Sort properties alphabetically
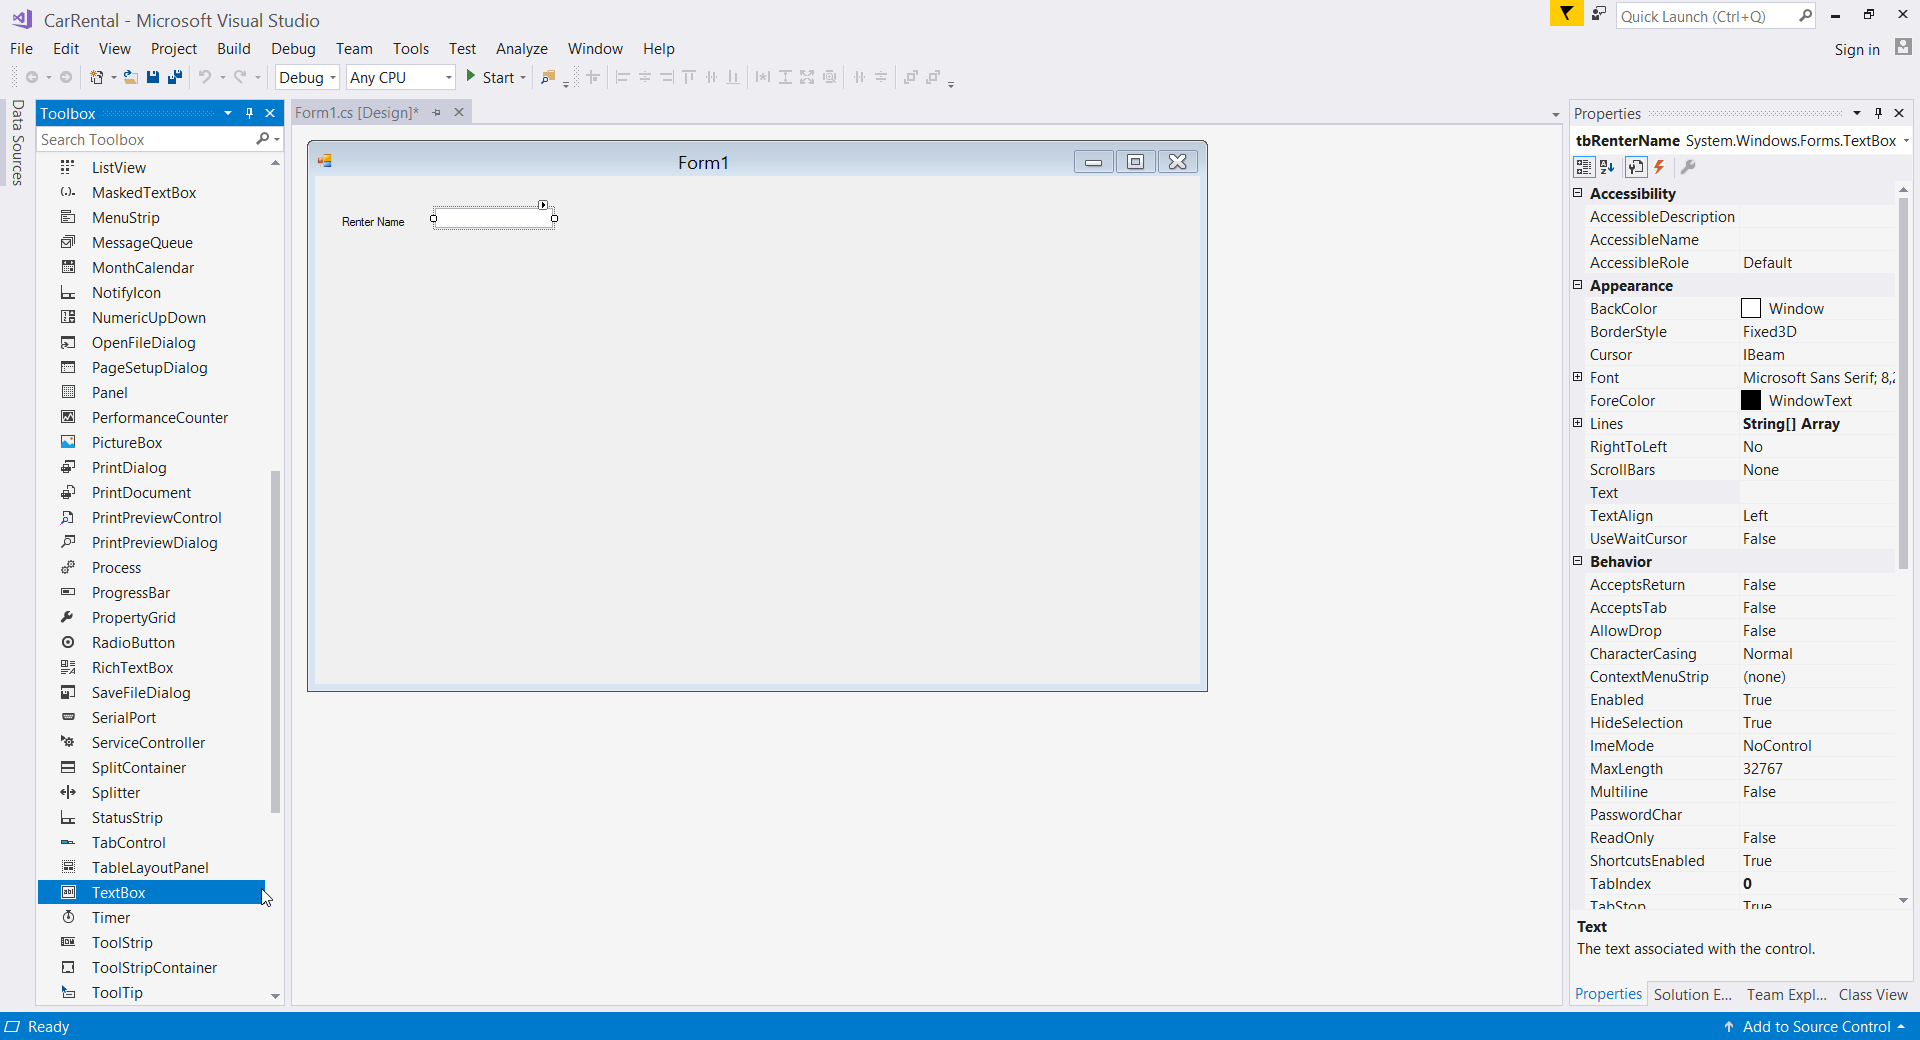The image size is (1920, 1040). tap(1605, 167)
